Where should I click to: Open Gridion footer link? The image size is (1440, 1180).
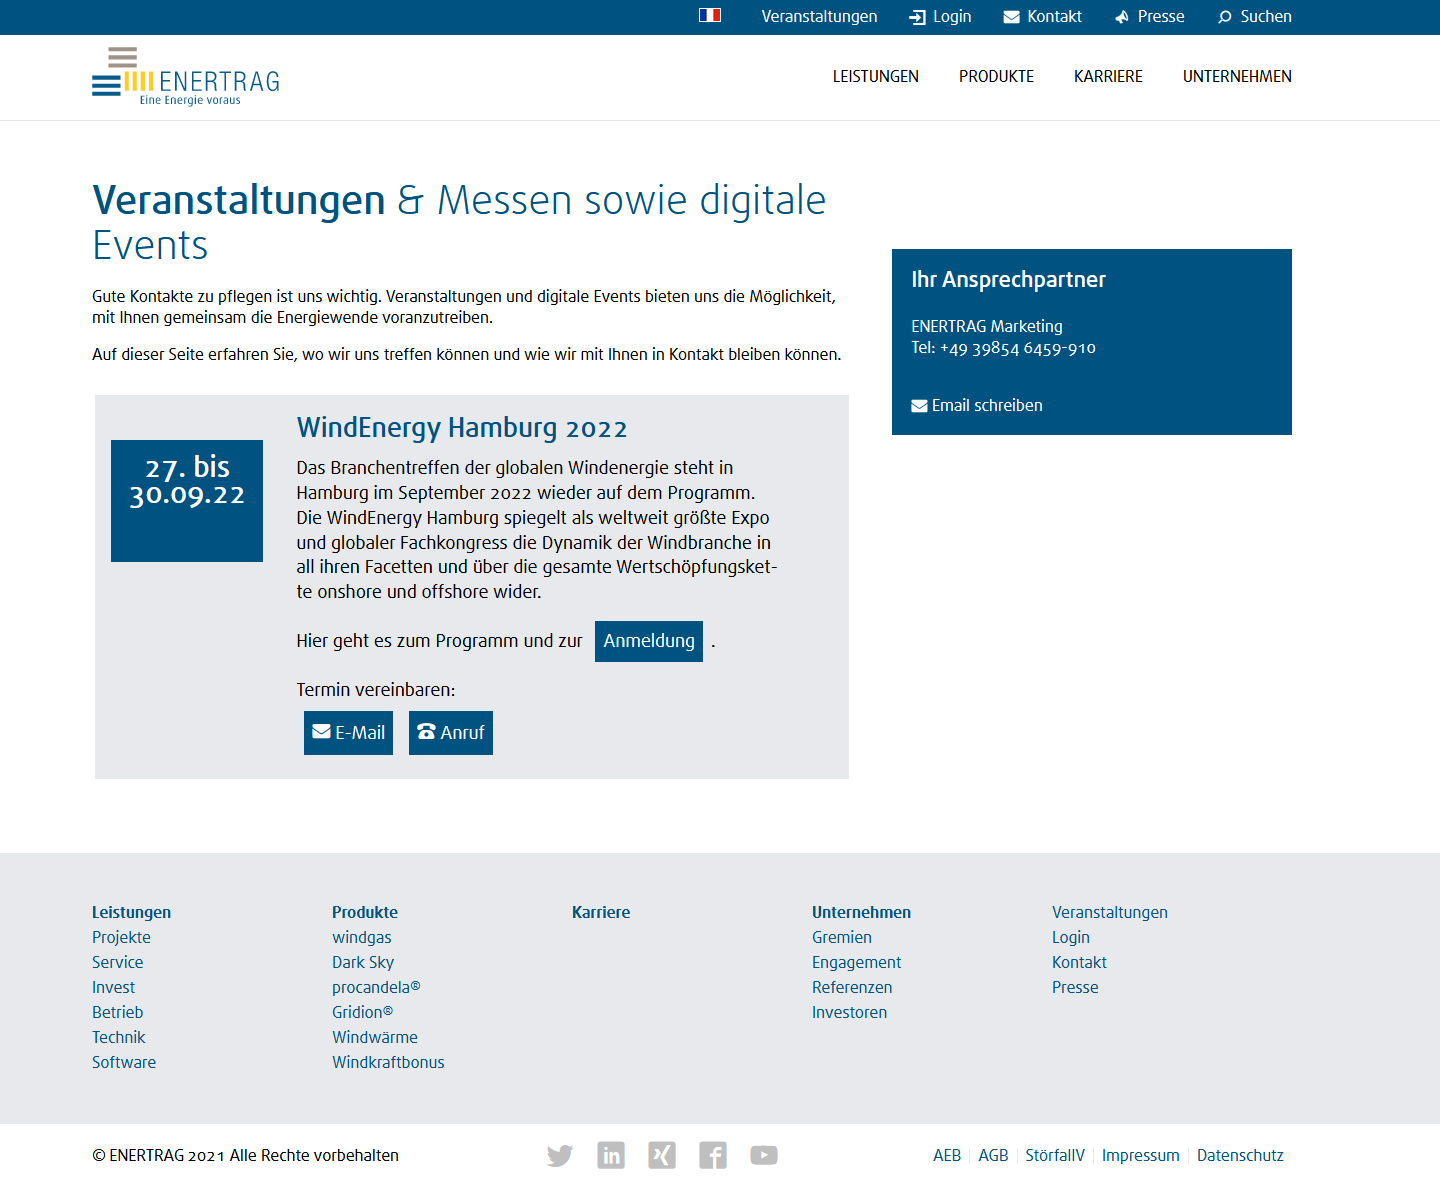coord(363,1012)
